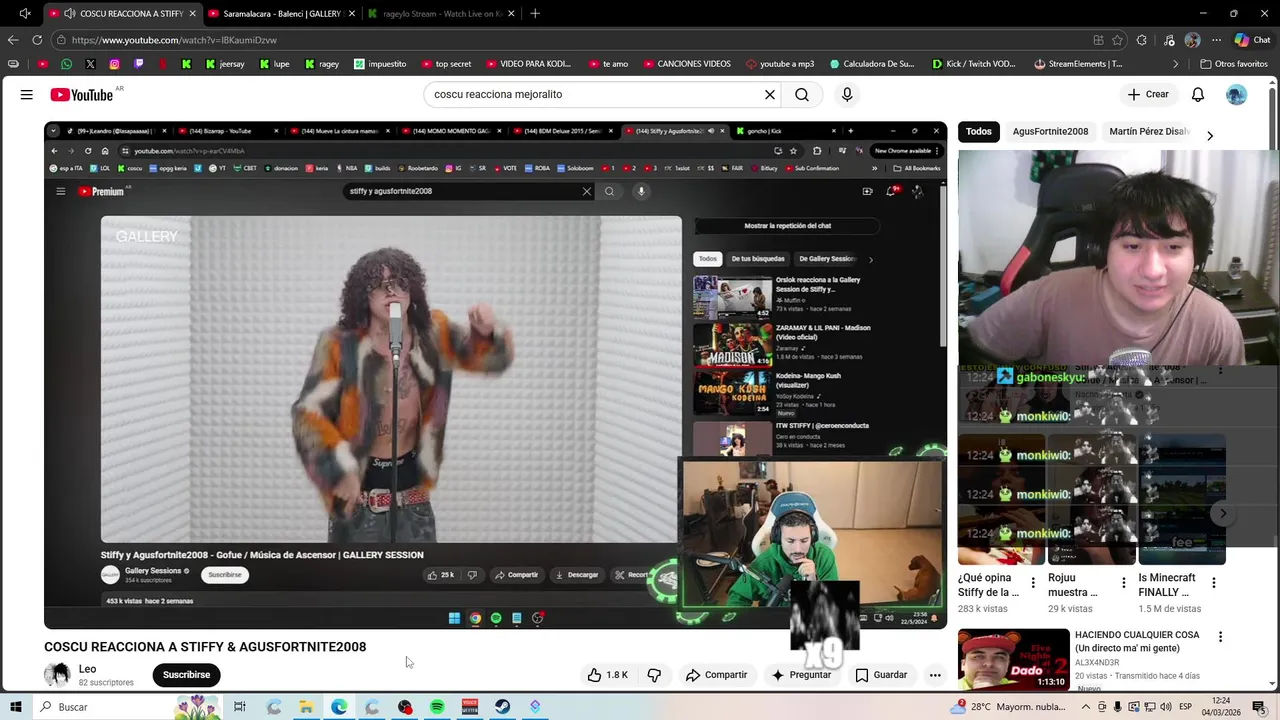Reload the page

(x=37, y=40)
